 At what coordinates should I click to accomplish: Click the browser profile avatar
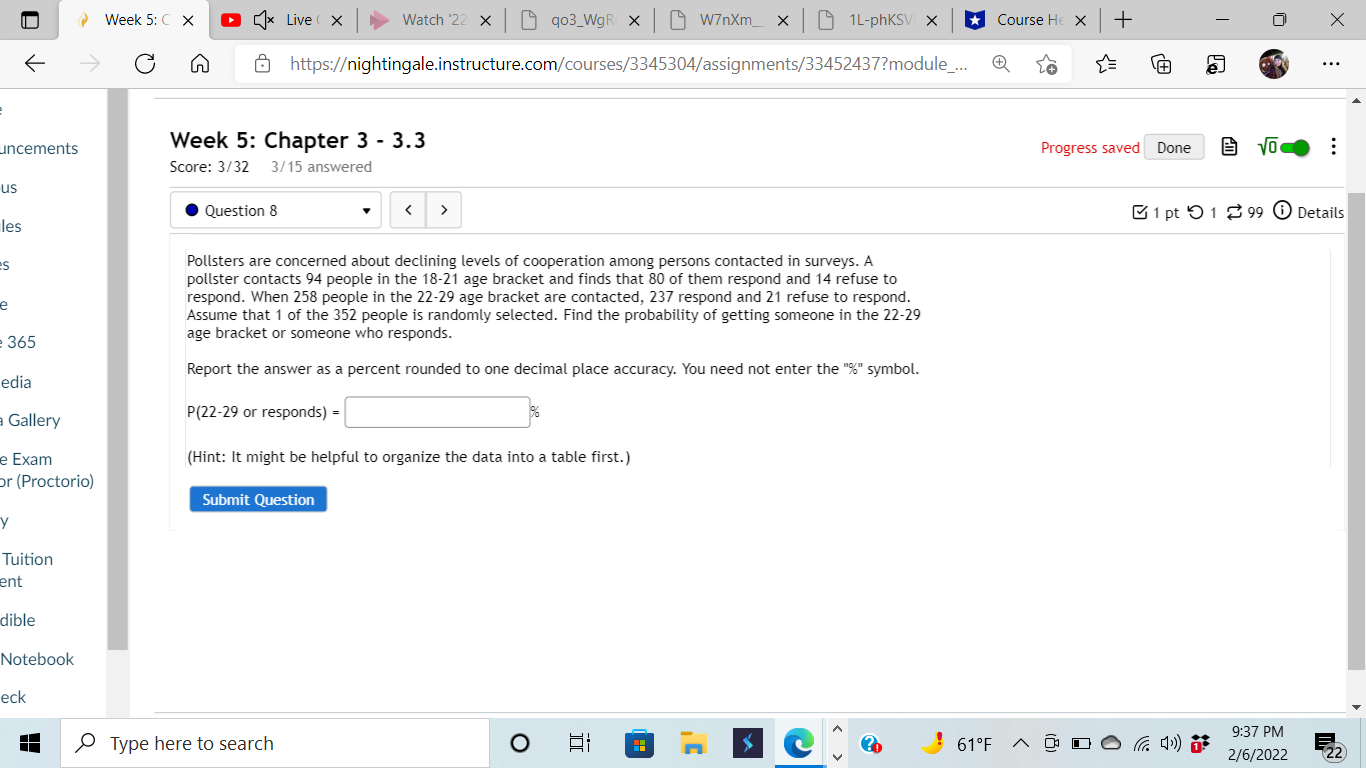coord(1273,65)
